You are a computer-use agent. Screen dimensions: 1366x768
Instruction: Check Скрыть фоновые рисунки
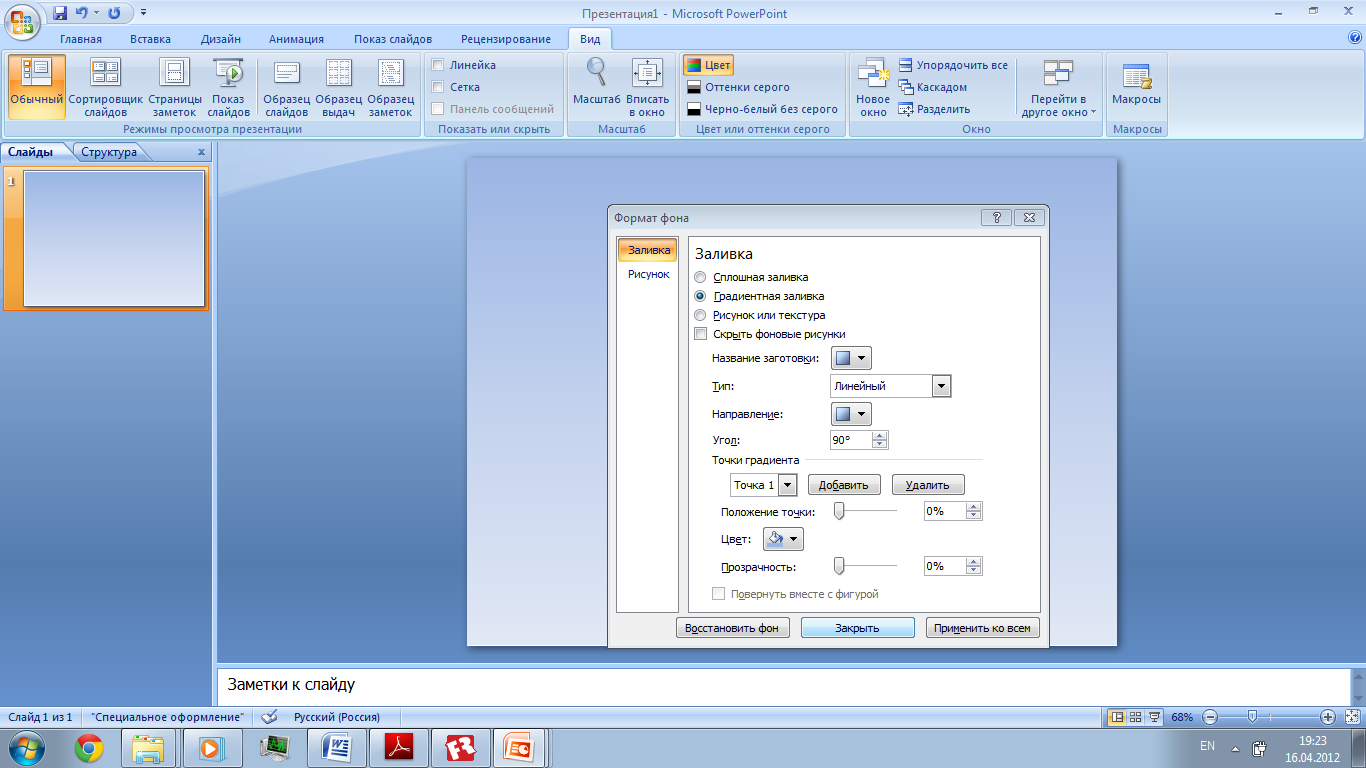(700, 334)
